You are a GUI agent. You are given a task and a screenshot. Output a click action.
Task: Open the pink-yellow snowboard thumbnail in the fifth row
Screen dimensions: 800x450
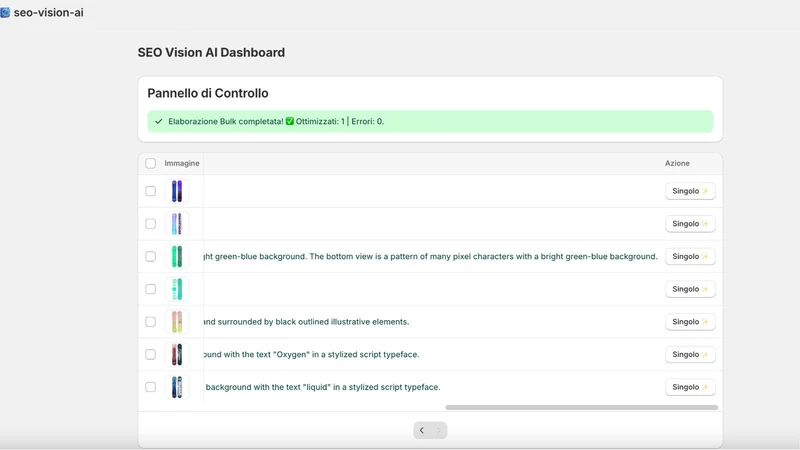pos(177,321)
